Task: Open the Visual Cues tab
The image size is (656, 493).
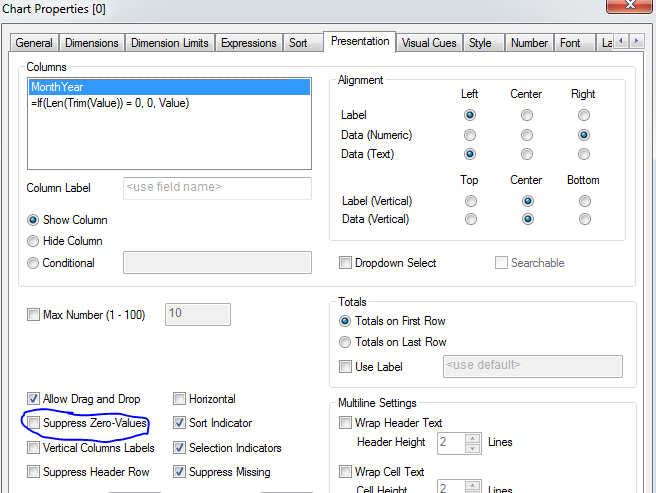Action: click(x=429, y=43)
